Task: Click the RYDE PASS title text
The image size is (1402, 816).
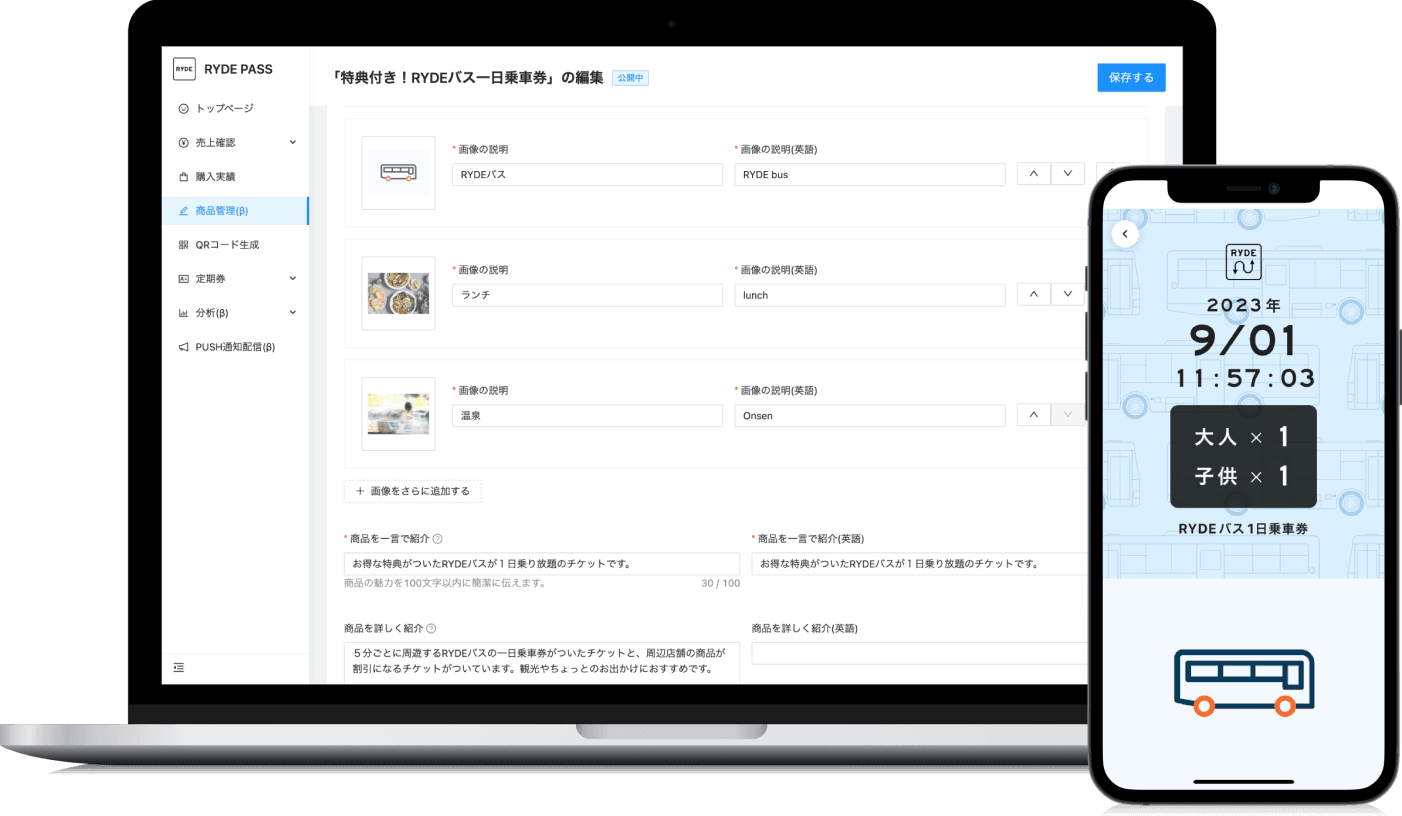Action: click(238, 69)
